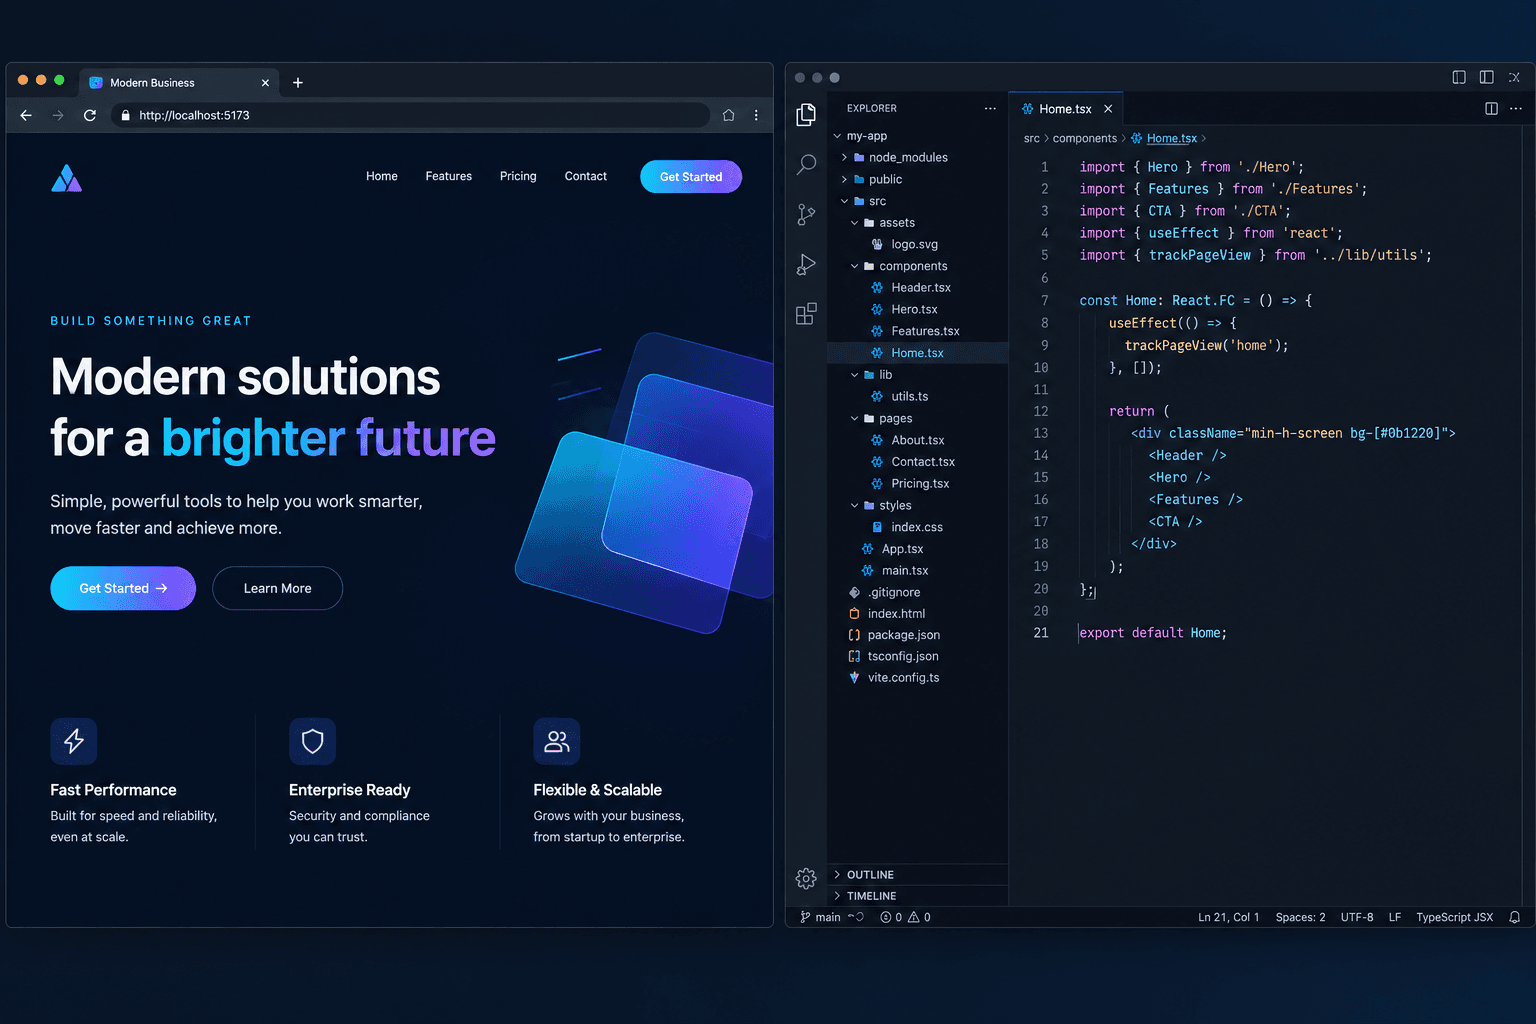Screen dimensions: 1536x1024
Task: Open the browser three-dot menu
Action: coord(756,115)
